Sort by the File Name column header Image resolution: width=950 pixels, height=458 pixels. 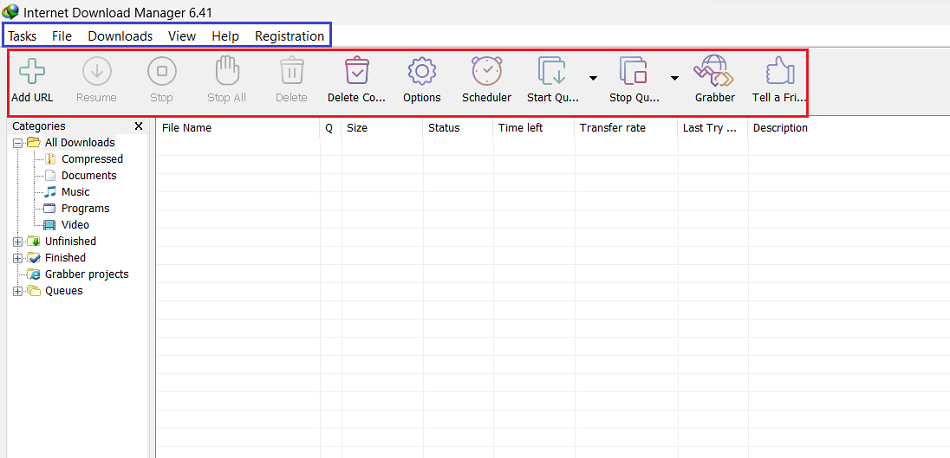pyautogui.click(x=187, y=128)
